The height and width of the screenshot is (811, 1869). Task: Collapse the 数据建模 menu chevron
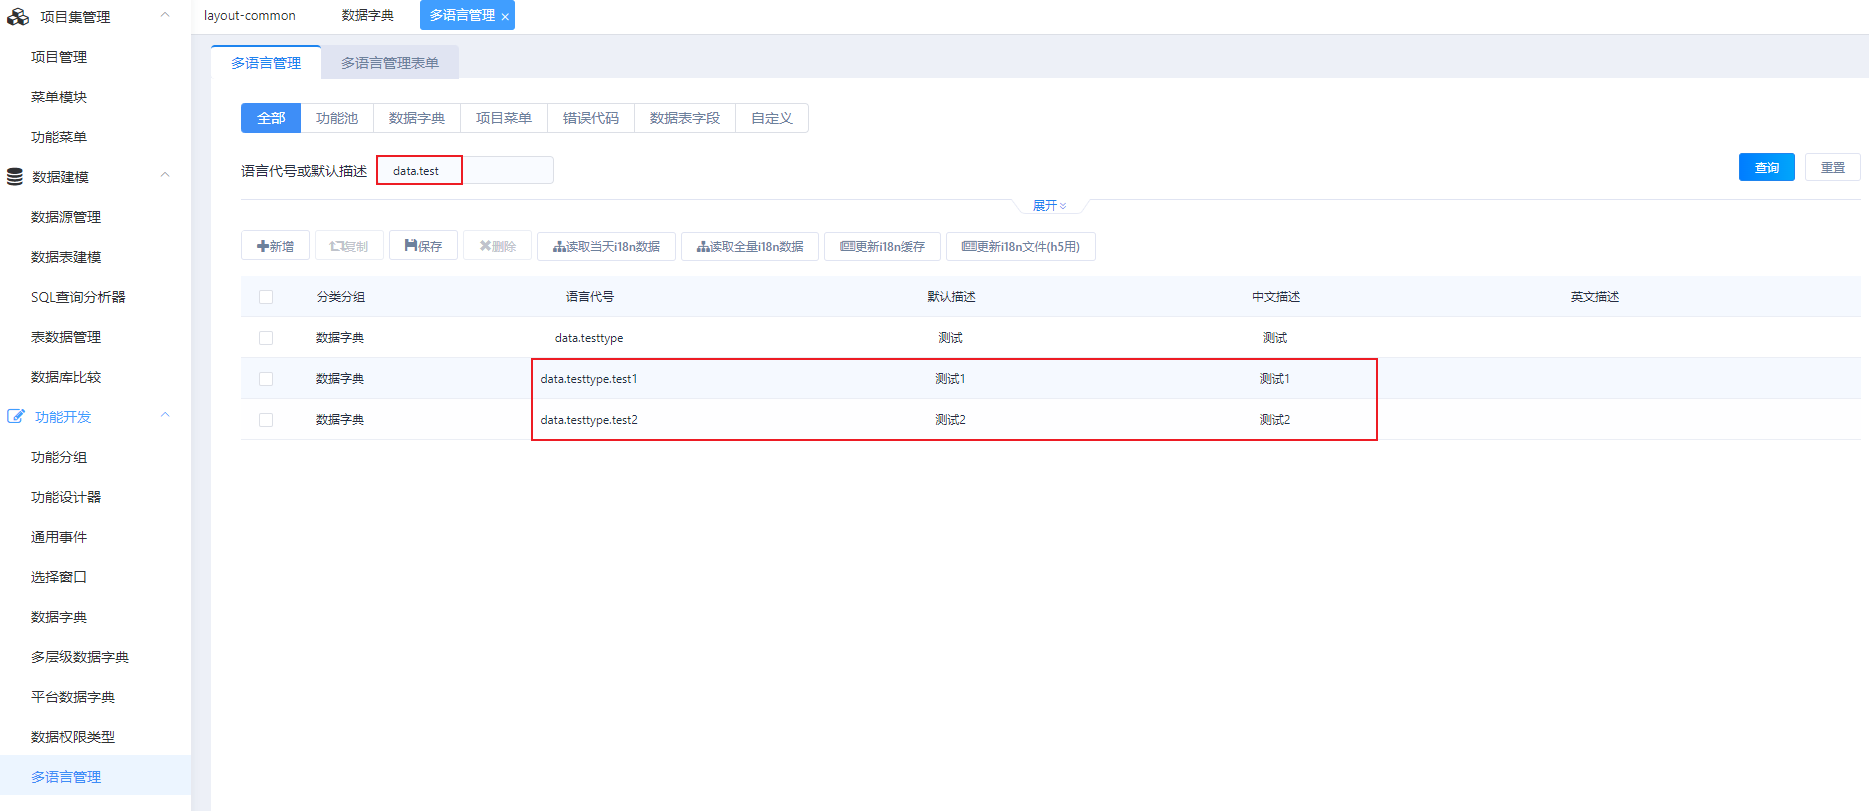165,175
